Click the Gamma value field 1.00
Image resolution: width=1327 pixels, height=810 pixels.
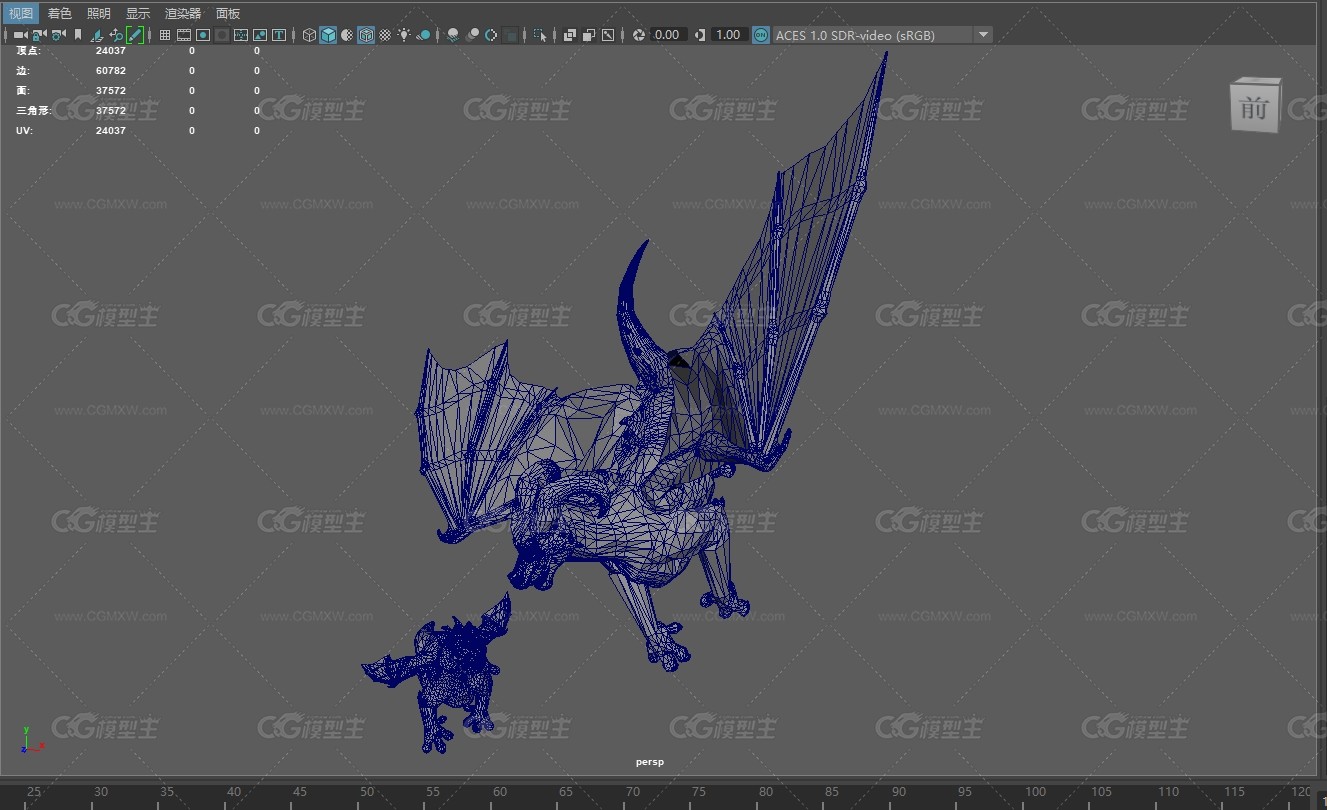(729, 35)
